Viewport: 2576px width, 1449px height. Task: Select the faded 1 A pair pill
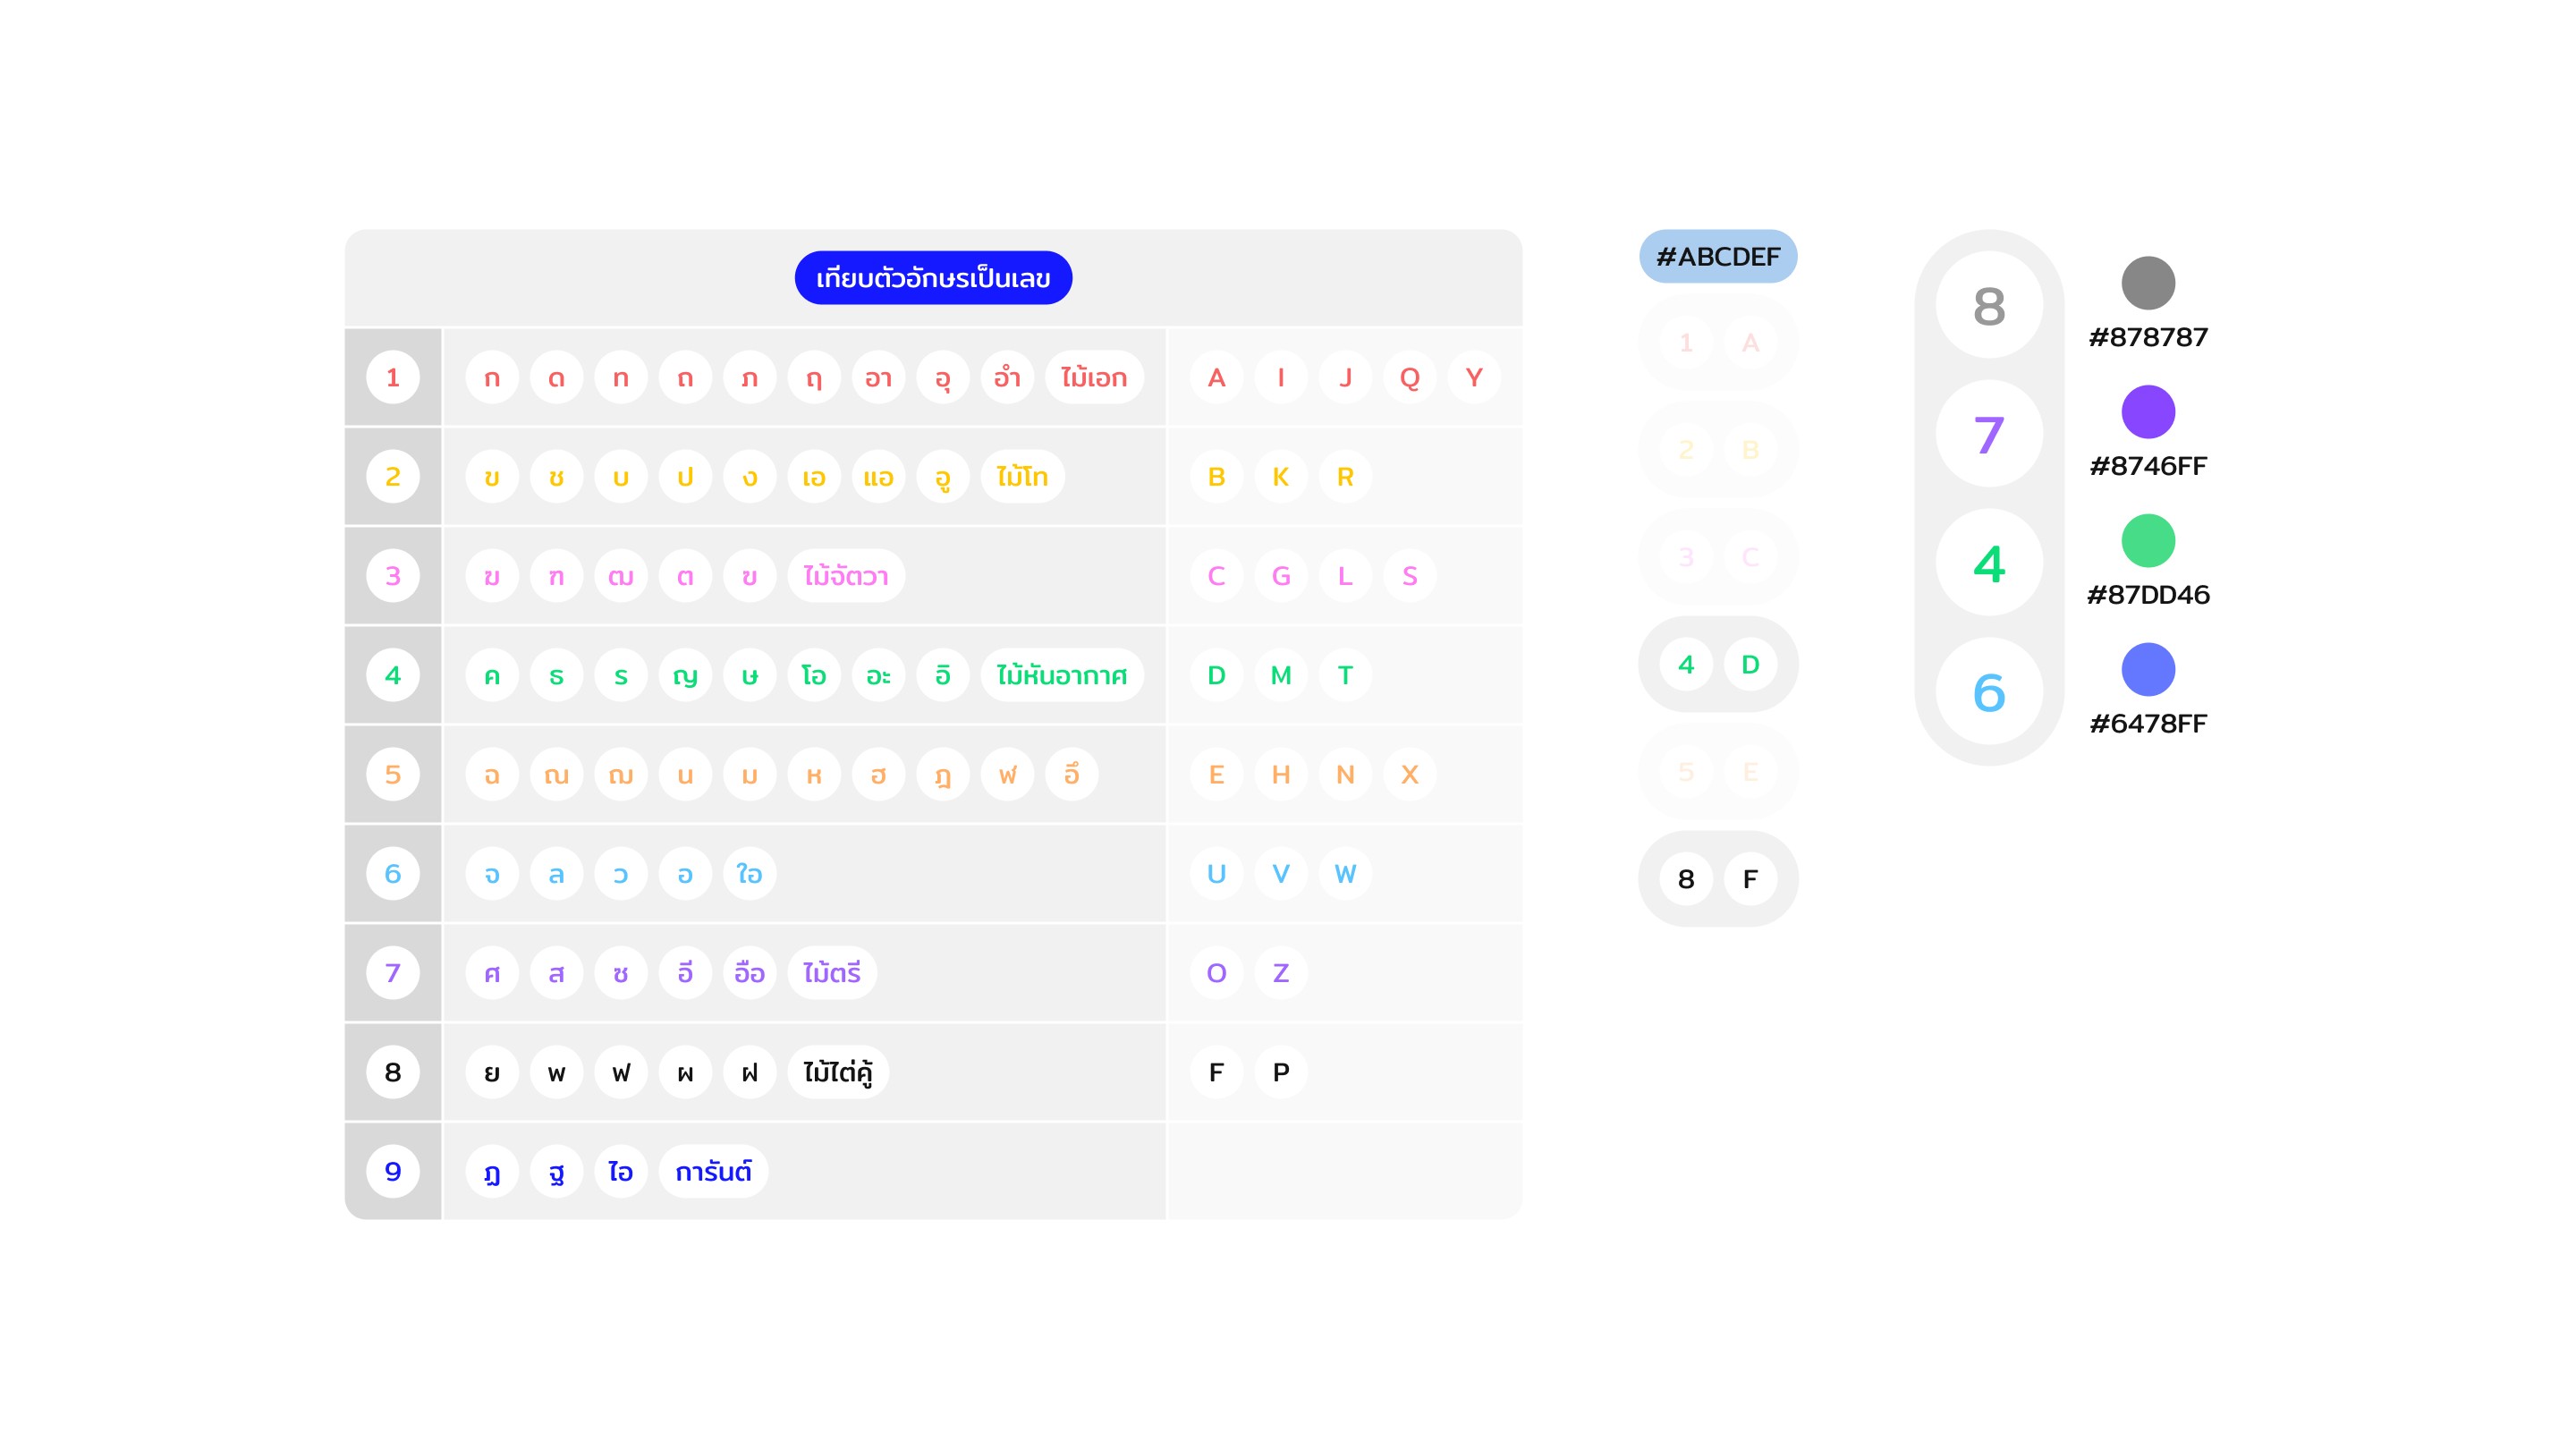1717,343
